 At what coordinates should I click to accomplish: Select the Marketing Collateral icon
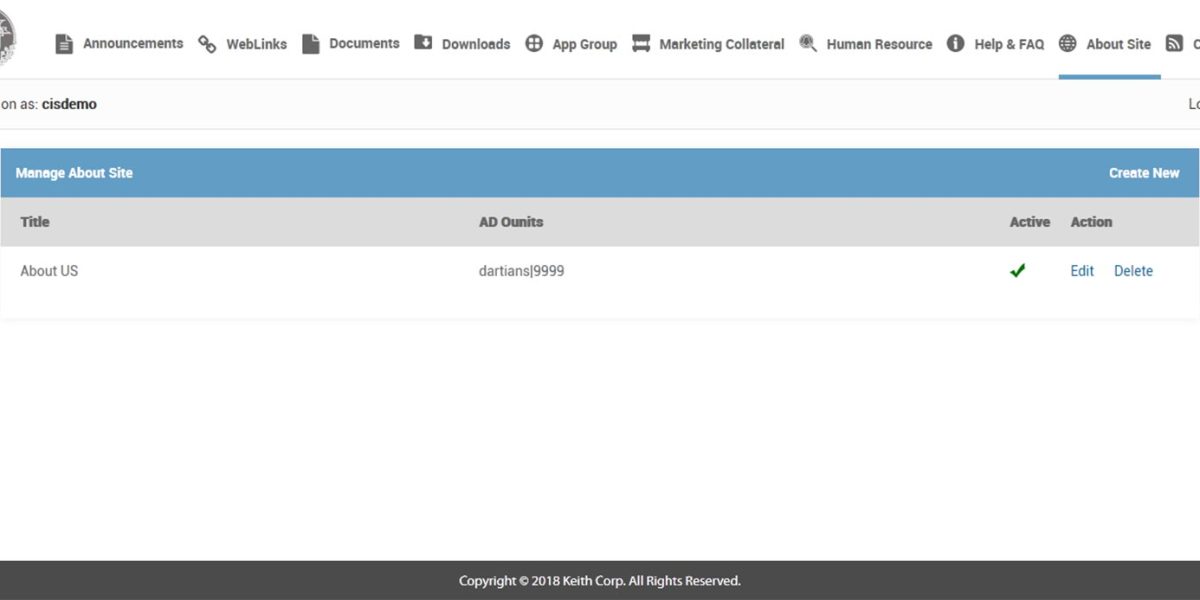[639, 43]
